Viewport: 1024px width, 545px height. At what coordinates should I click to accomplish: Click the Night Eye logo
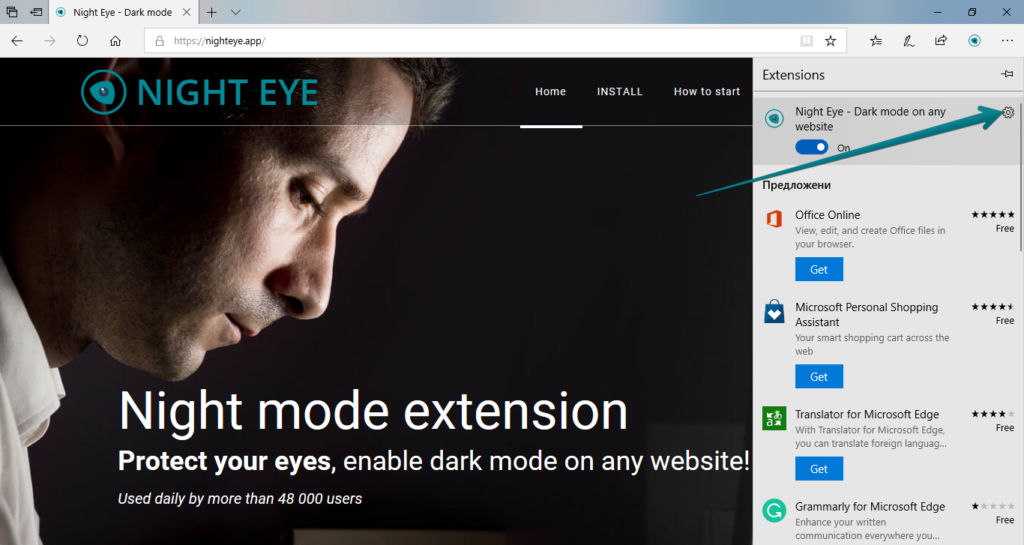(200, 92)
